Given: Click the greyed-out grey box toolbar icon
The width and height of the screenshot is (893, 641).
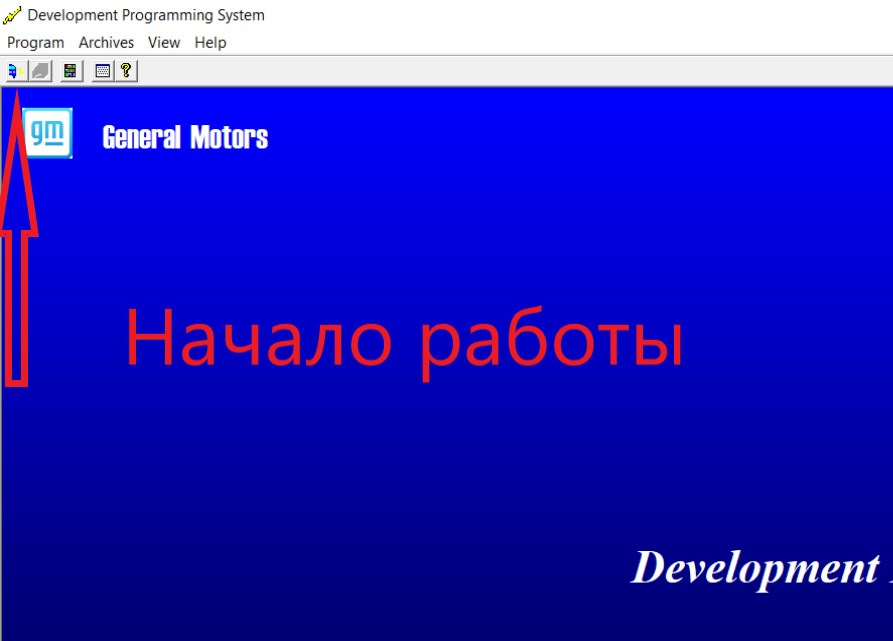Looking at the screenshot, I should tap(40, 71).
